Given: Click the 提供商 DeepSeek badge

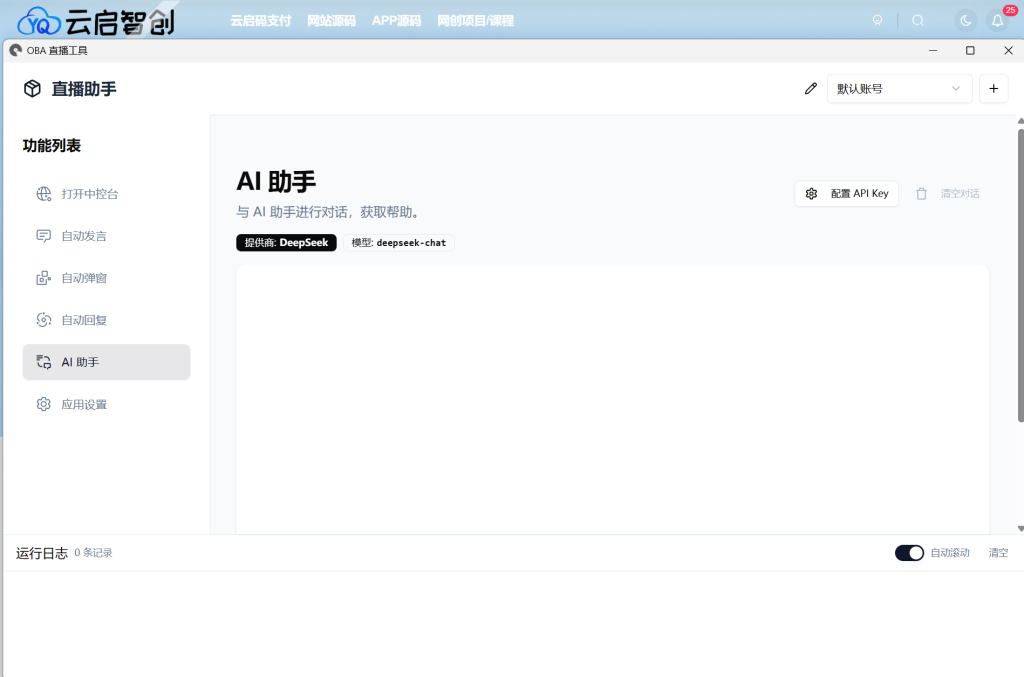Looking at the screenshot, I should pos(286,242).
